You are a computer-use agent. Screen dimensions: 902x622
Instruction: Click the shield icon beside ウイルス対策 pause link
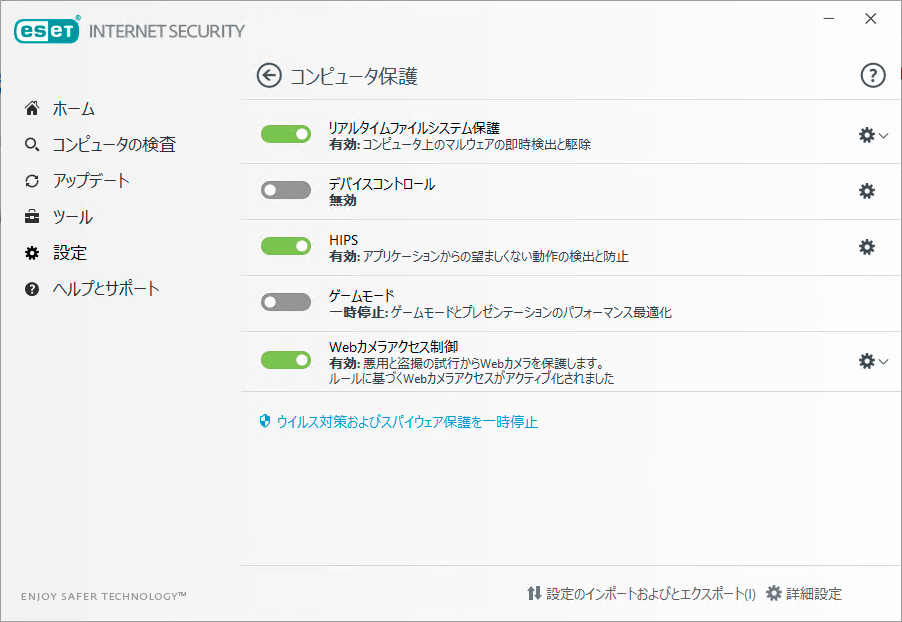[x=265, y=421]
